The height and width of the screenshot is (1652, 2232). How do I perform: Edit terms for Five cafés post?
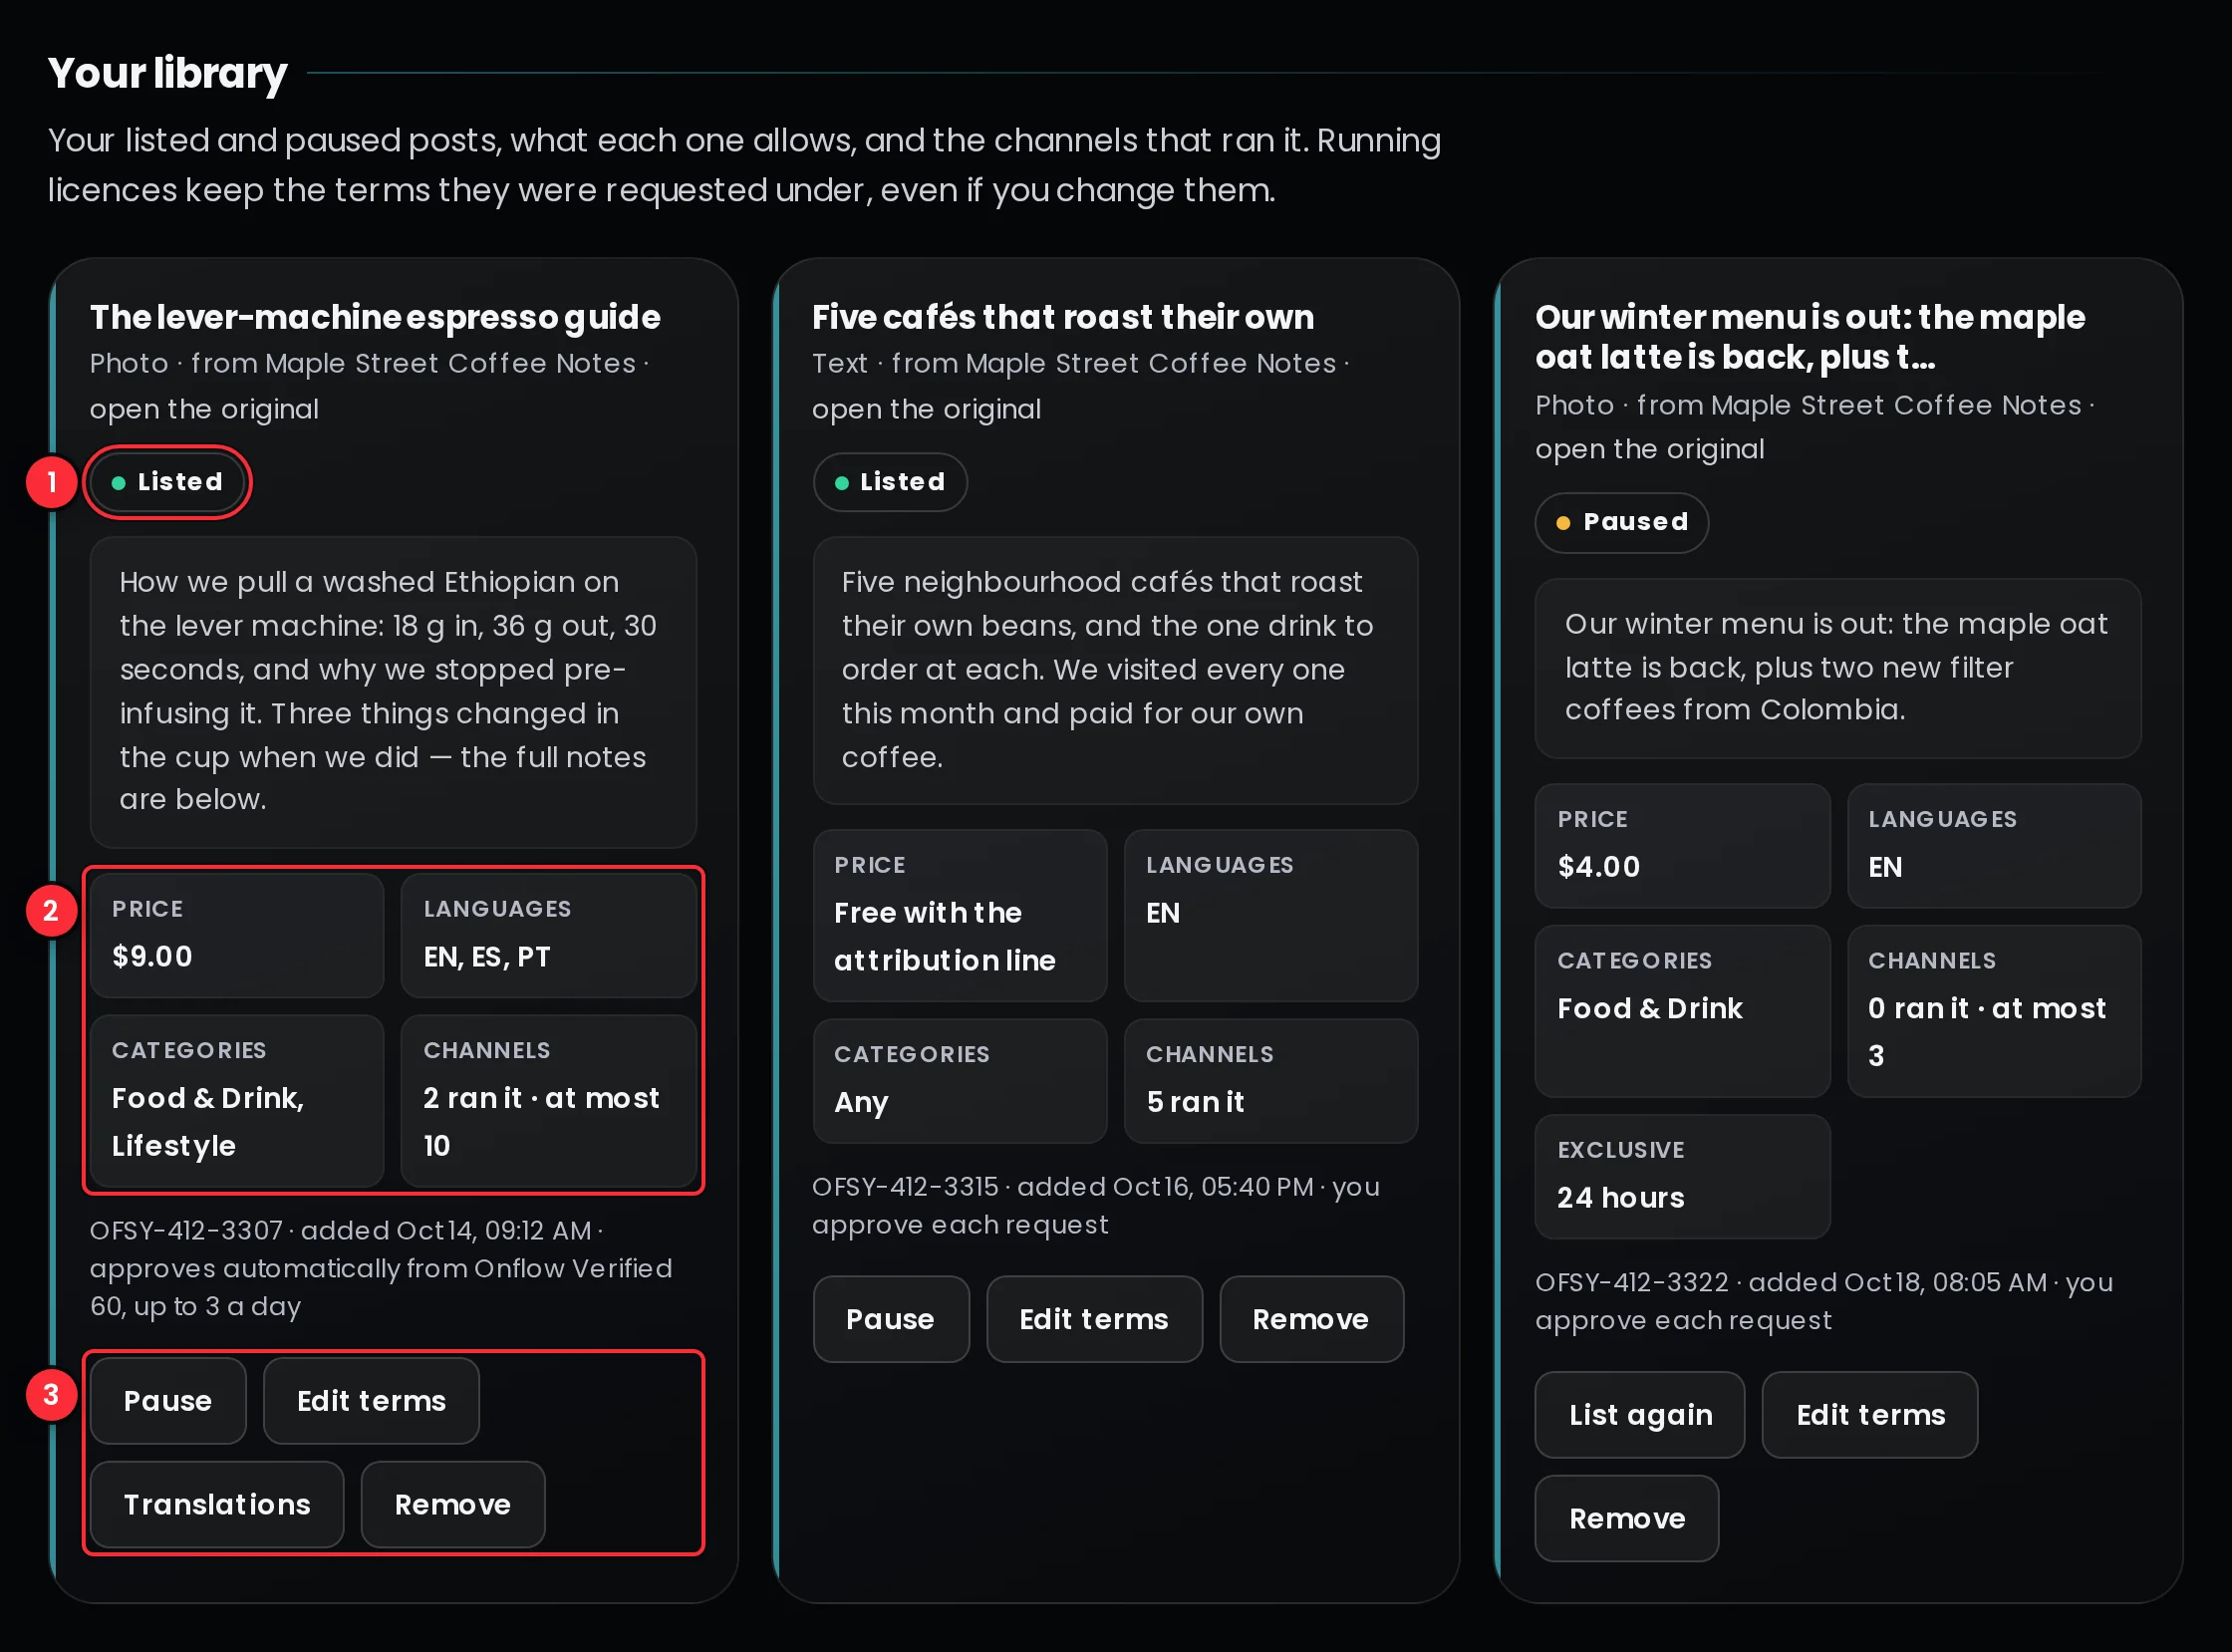pos(1094,1319)
